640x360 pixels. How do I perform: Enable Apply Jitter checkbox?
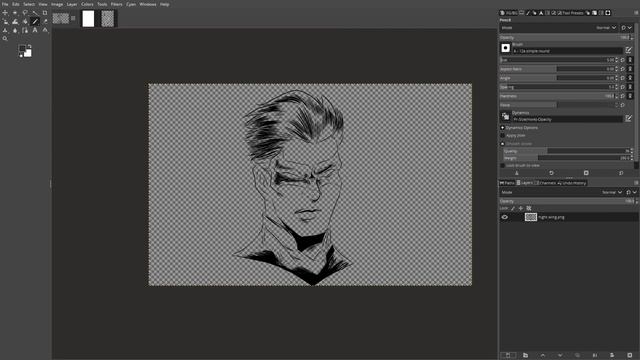[502, 136]
